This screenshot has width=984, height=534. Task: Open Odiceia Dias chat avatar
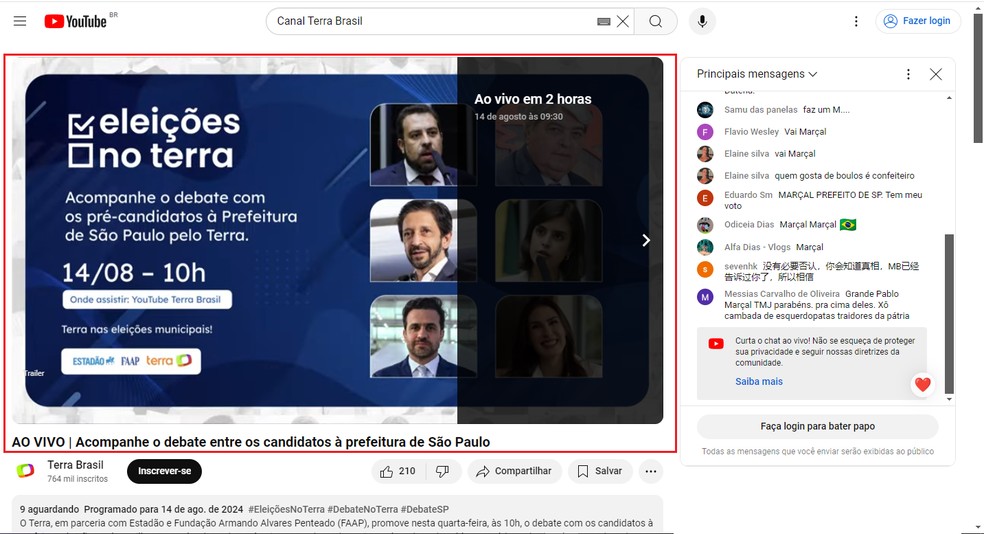point(705,225)
